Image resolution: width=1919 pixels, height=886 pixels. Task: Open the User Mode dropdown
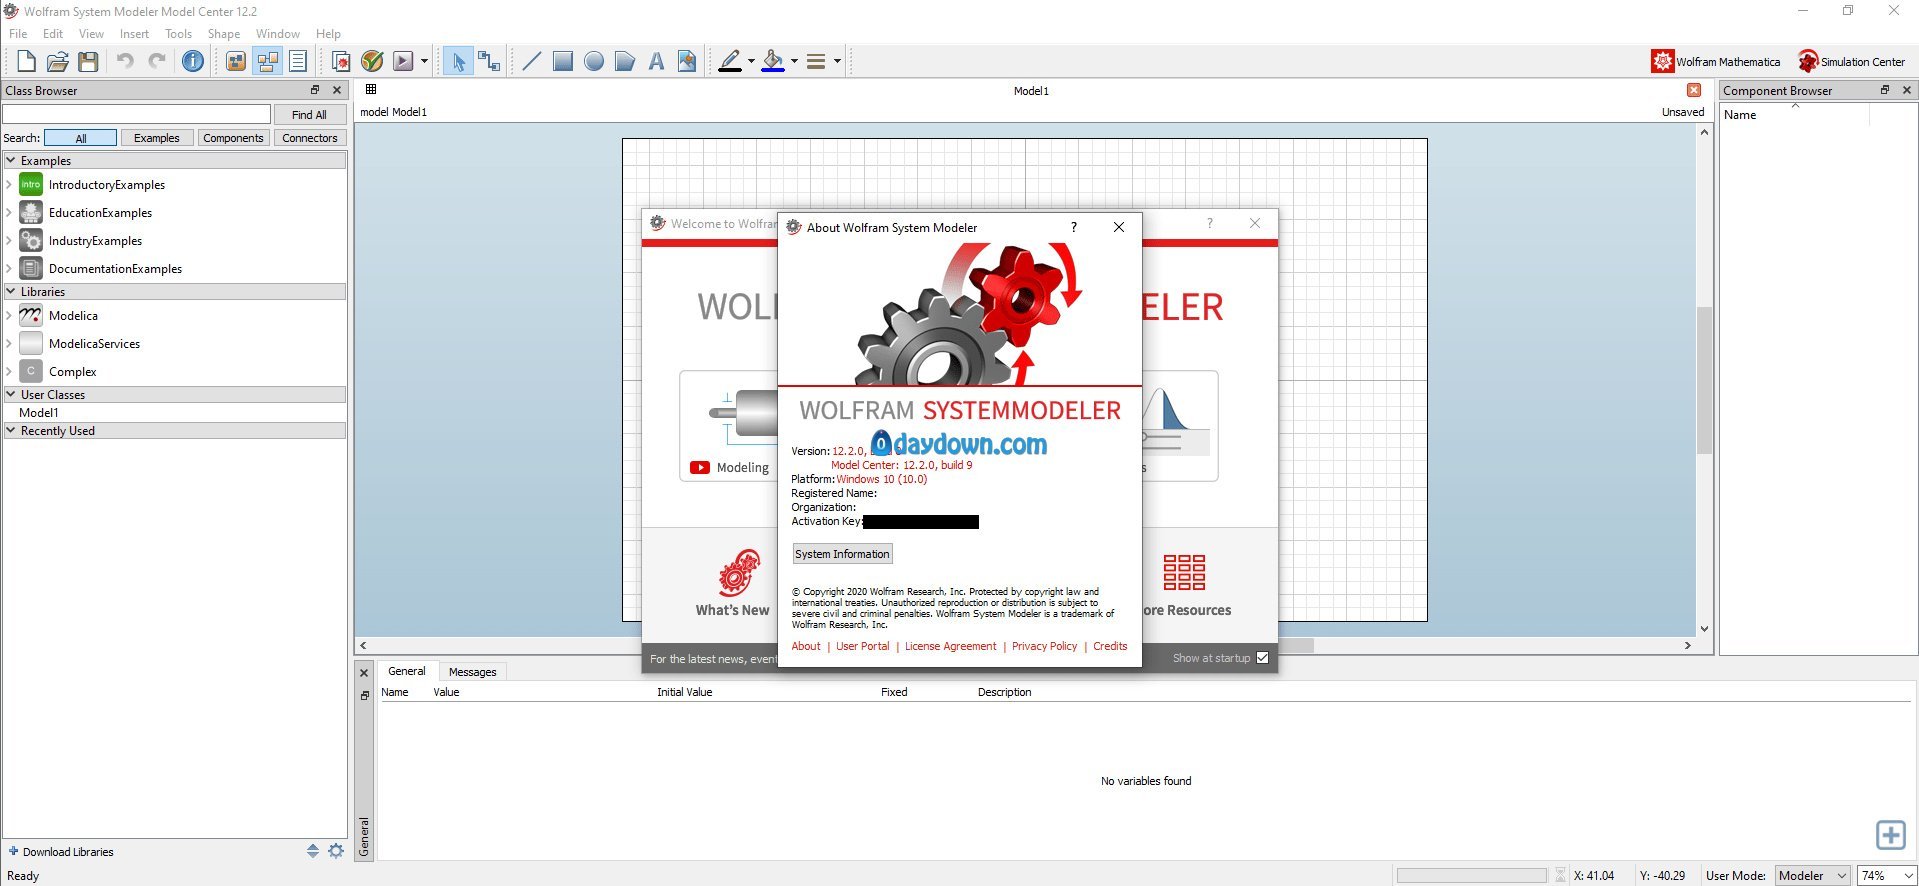[1812, 876]
